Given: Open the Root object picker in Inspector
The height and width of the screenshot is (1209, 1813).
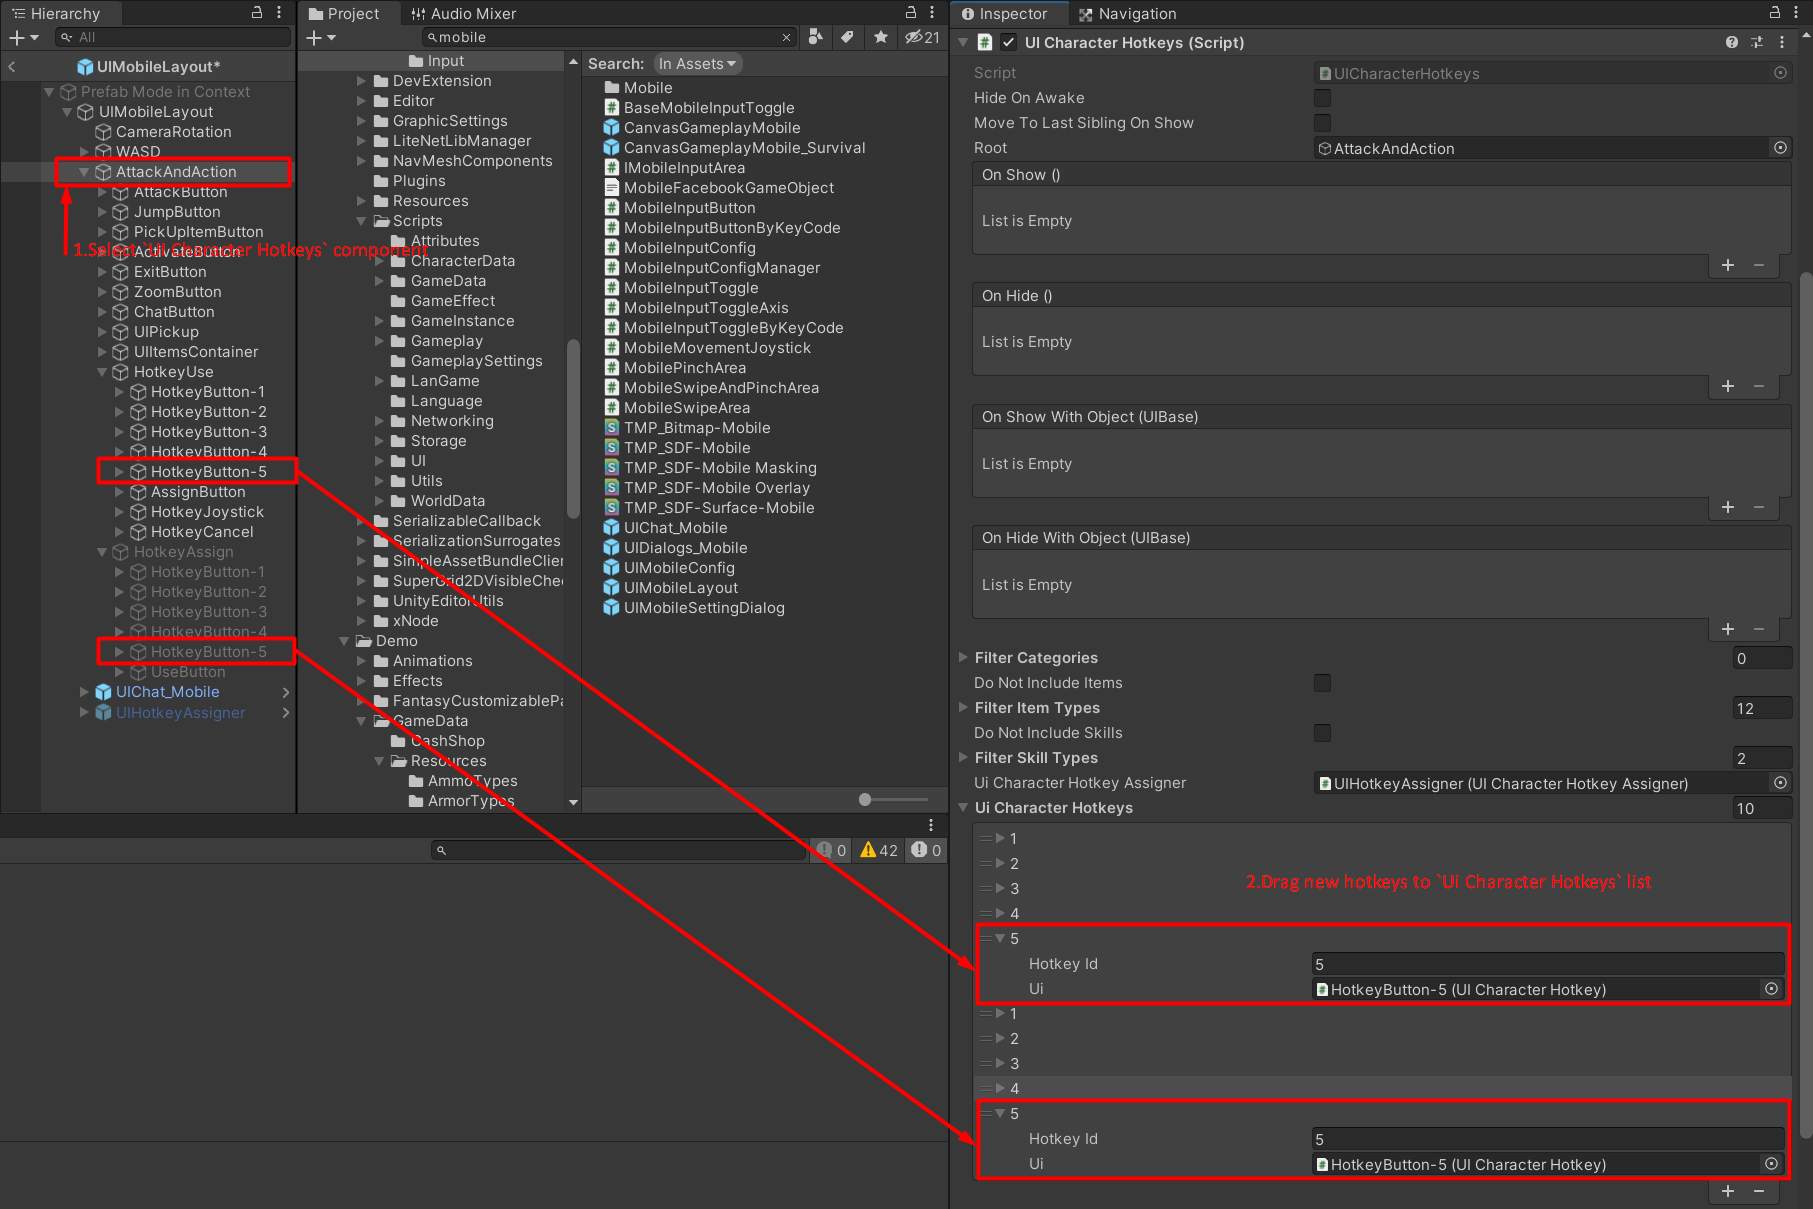Looking at the screenshot, I should [1780, 147].
